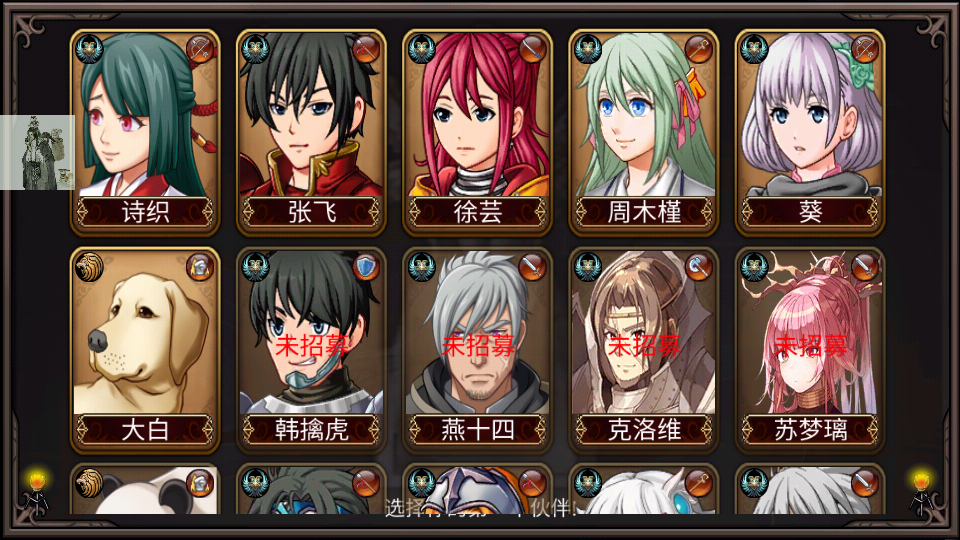The height and width of the screenshot is (540, 960).
Task: Select the unrecruited 克洛维 card
Action: (x=643, y=350)
